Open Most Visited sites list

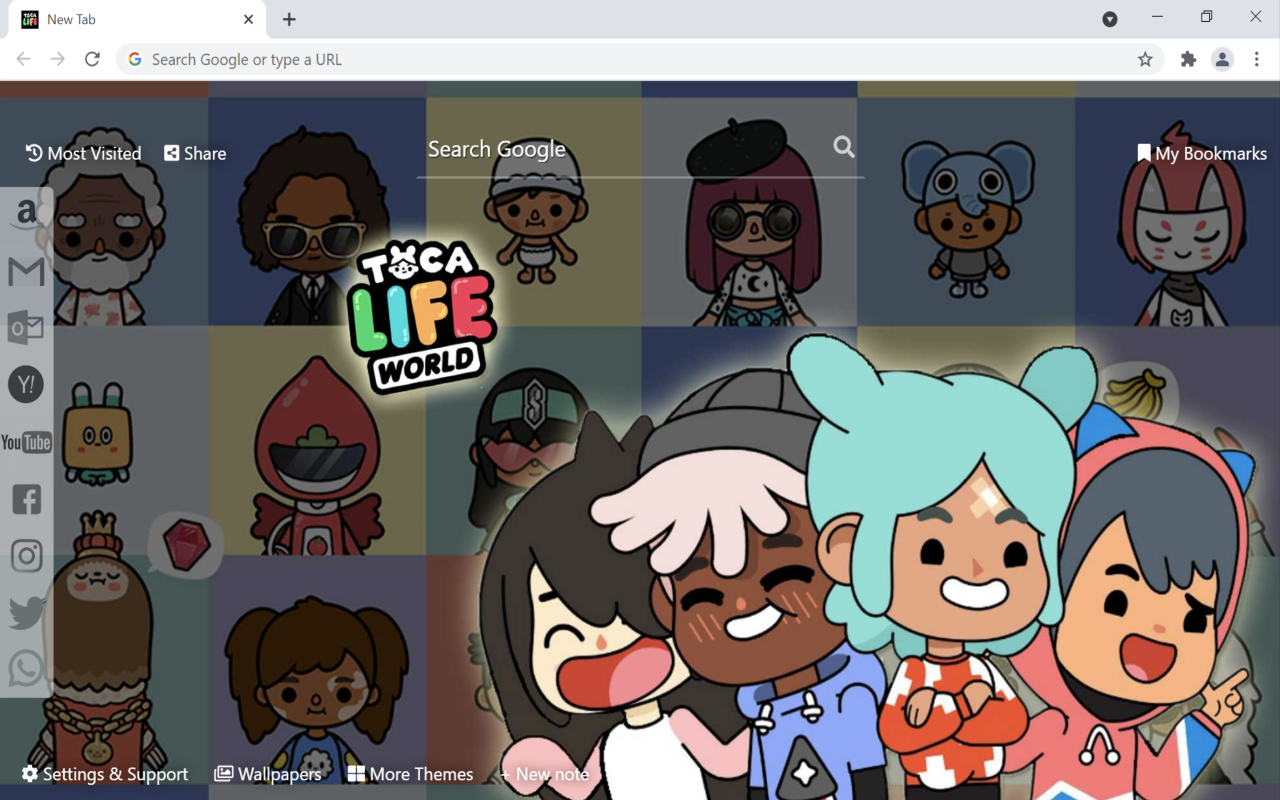click(x=83, y=153)
